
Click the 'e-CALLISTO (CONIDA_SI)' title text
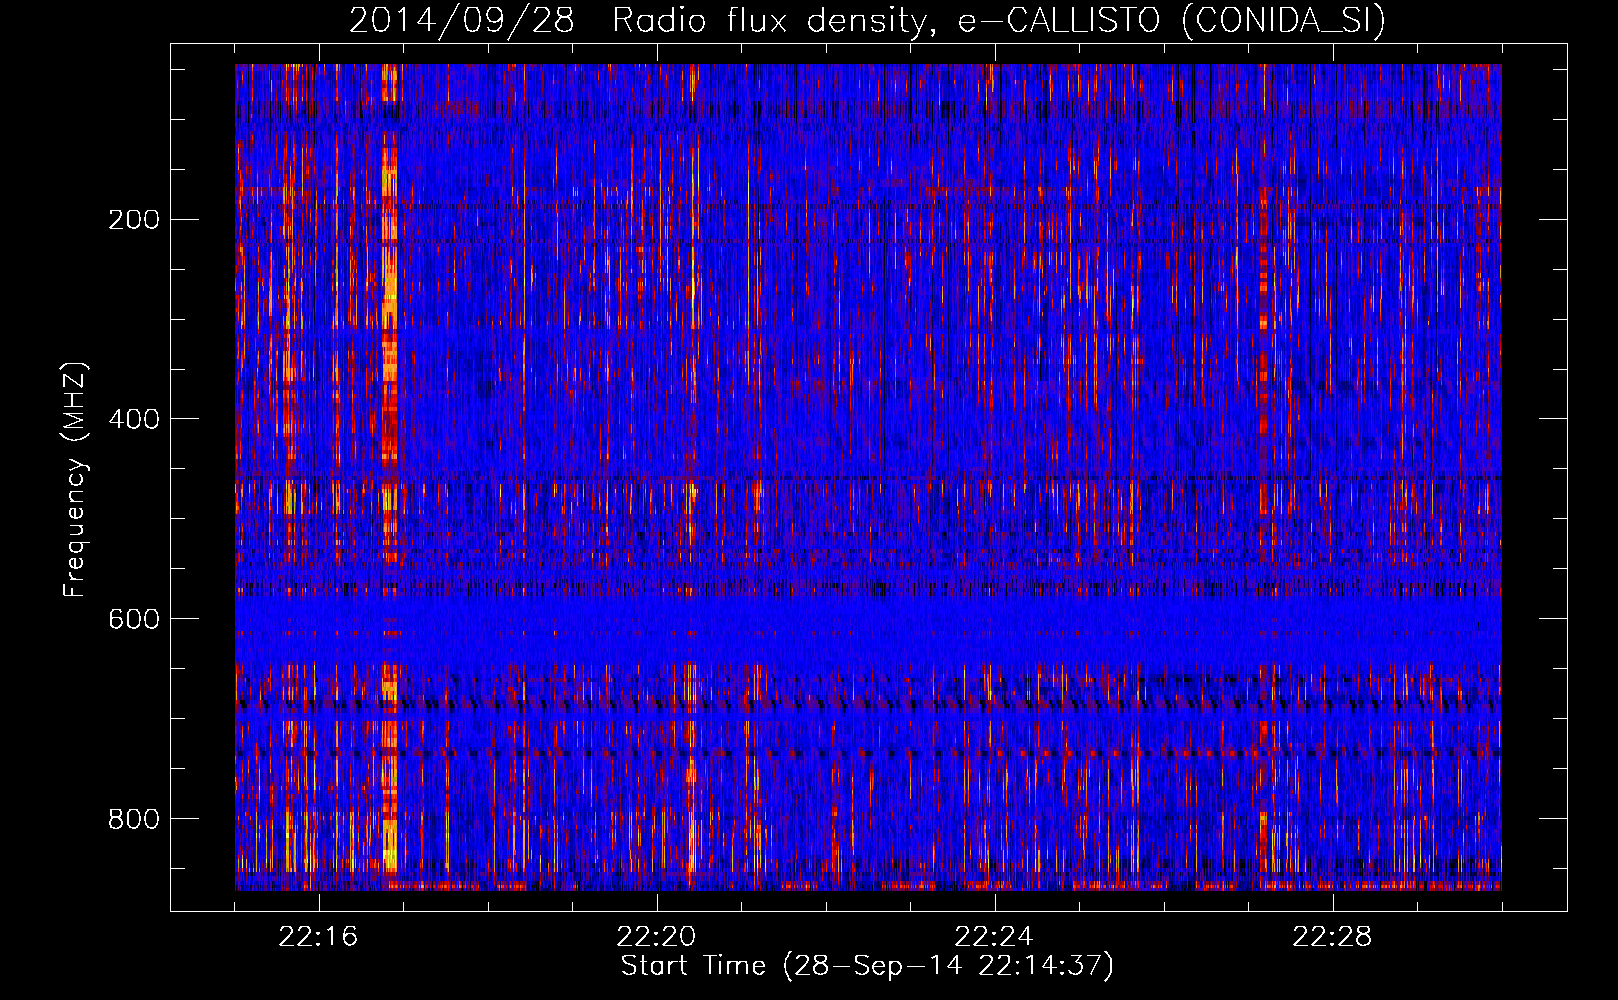pos(1171,21)
